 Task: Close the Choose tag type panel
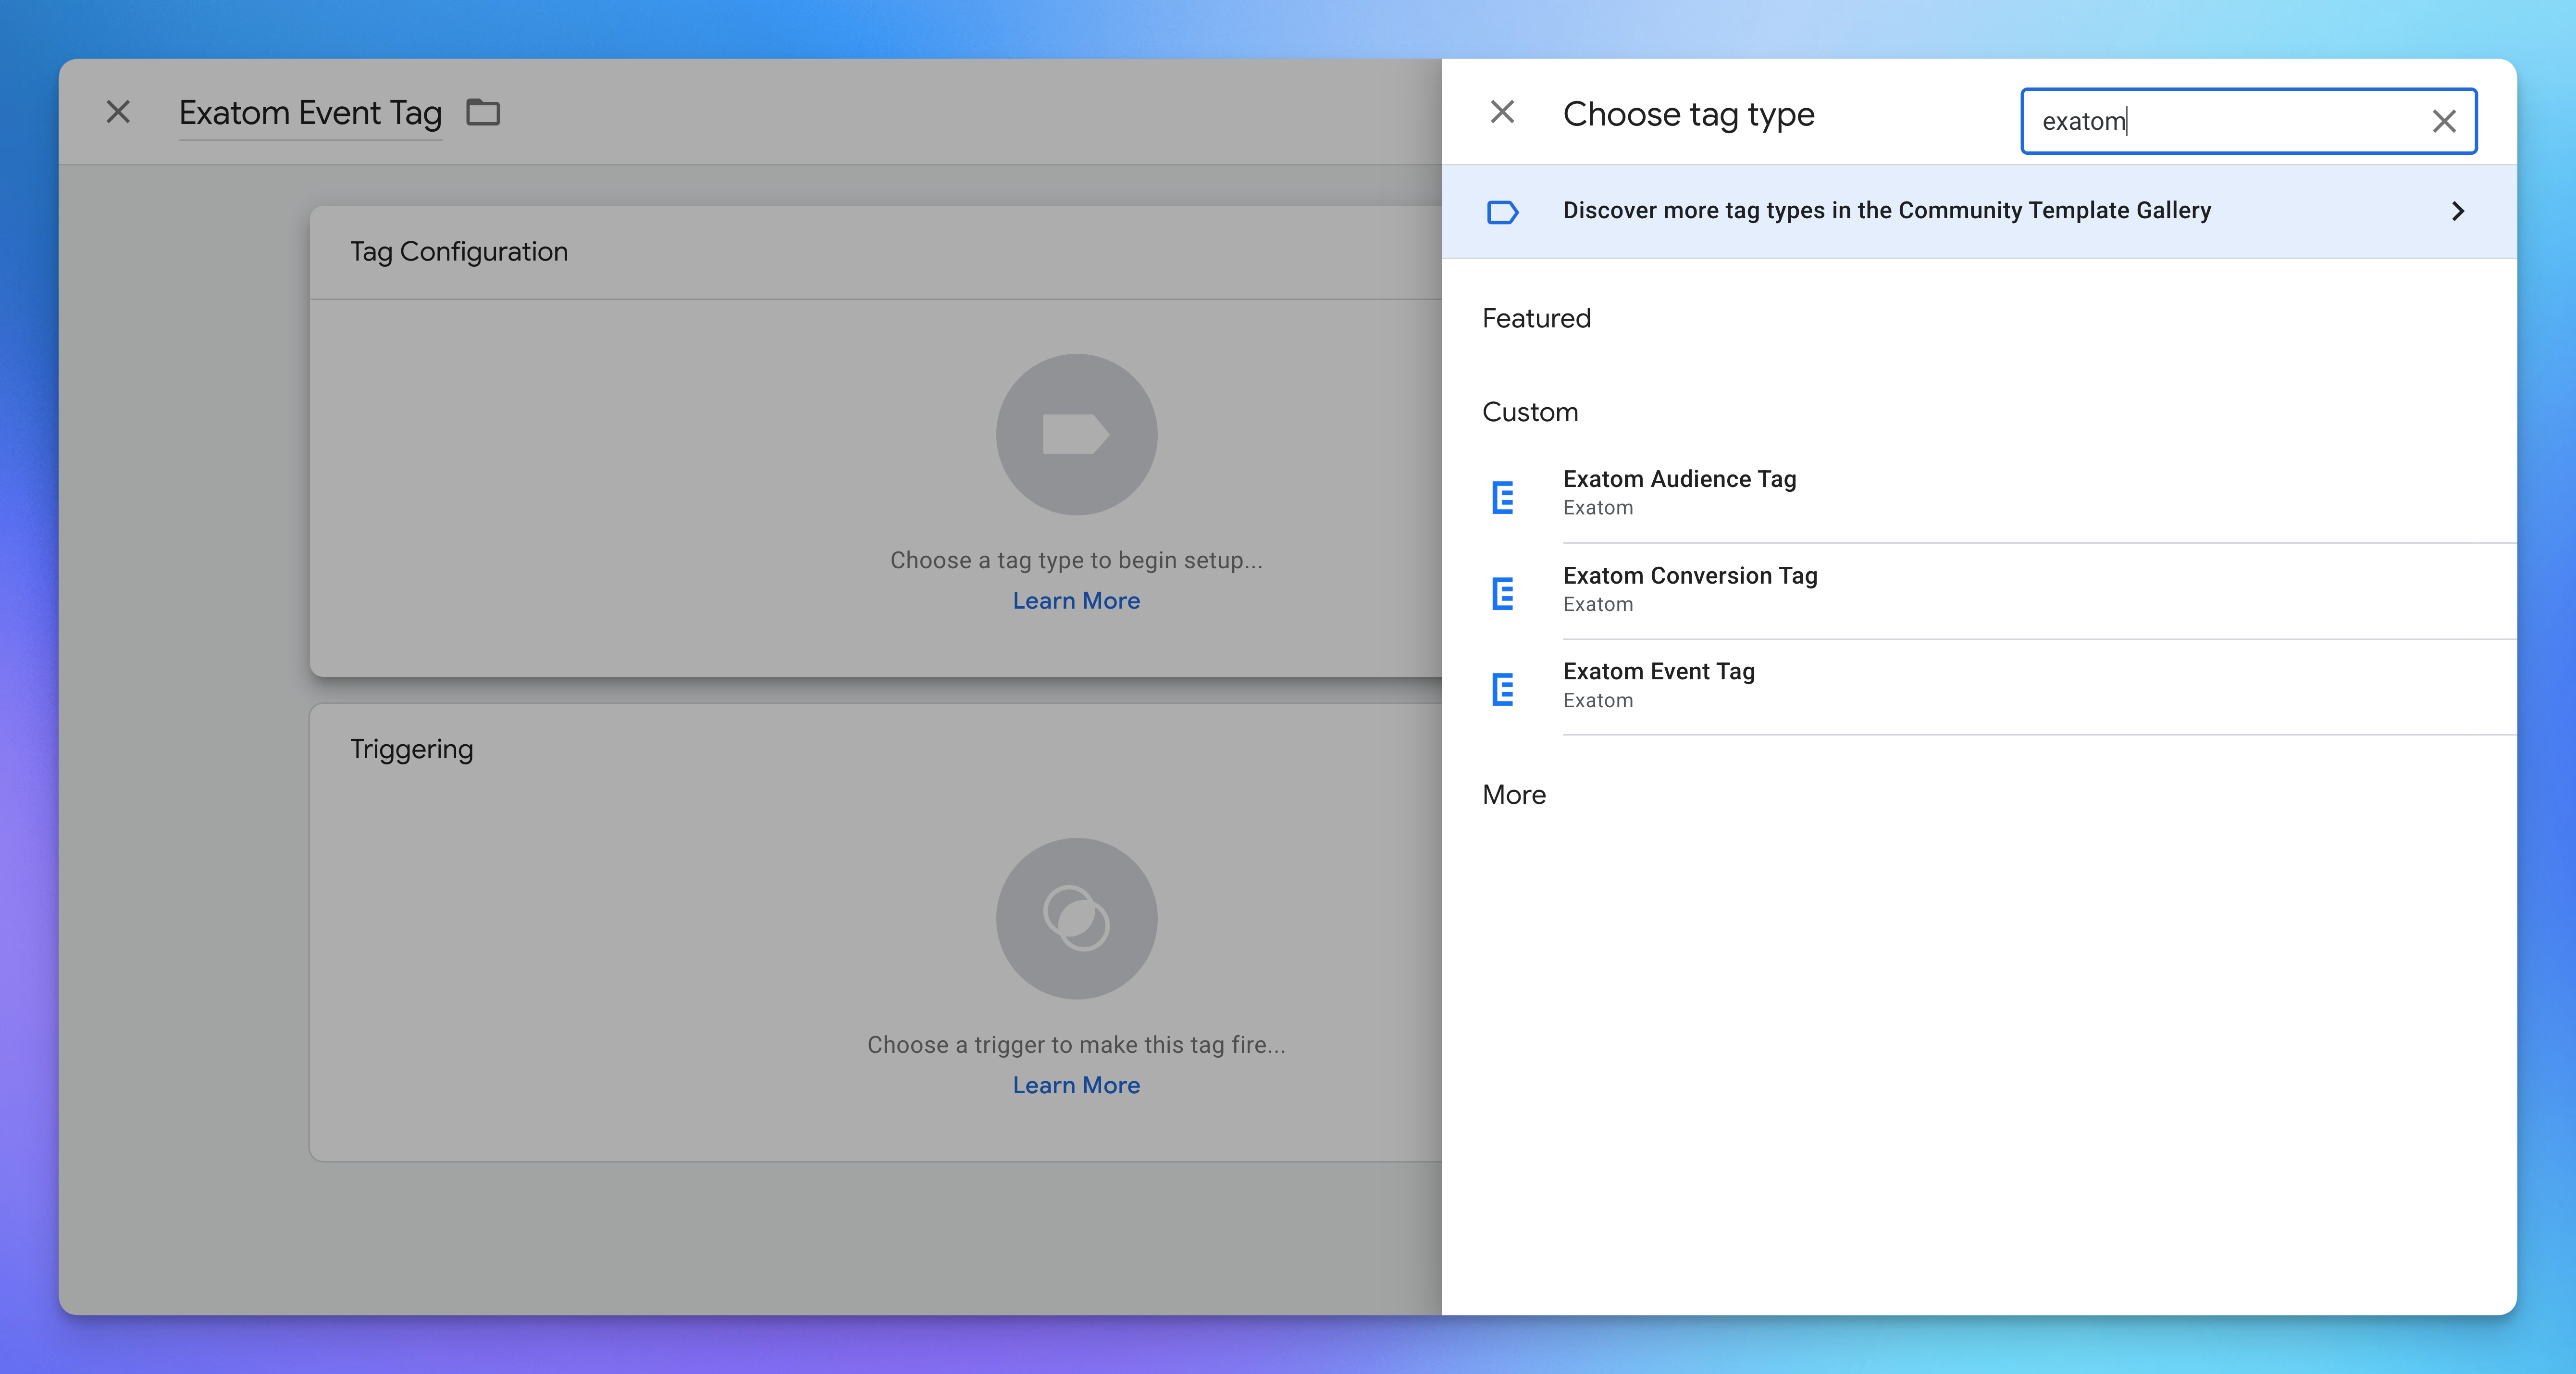(x=1502, y=112)
